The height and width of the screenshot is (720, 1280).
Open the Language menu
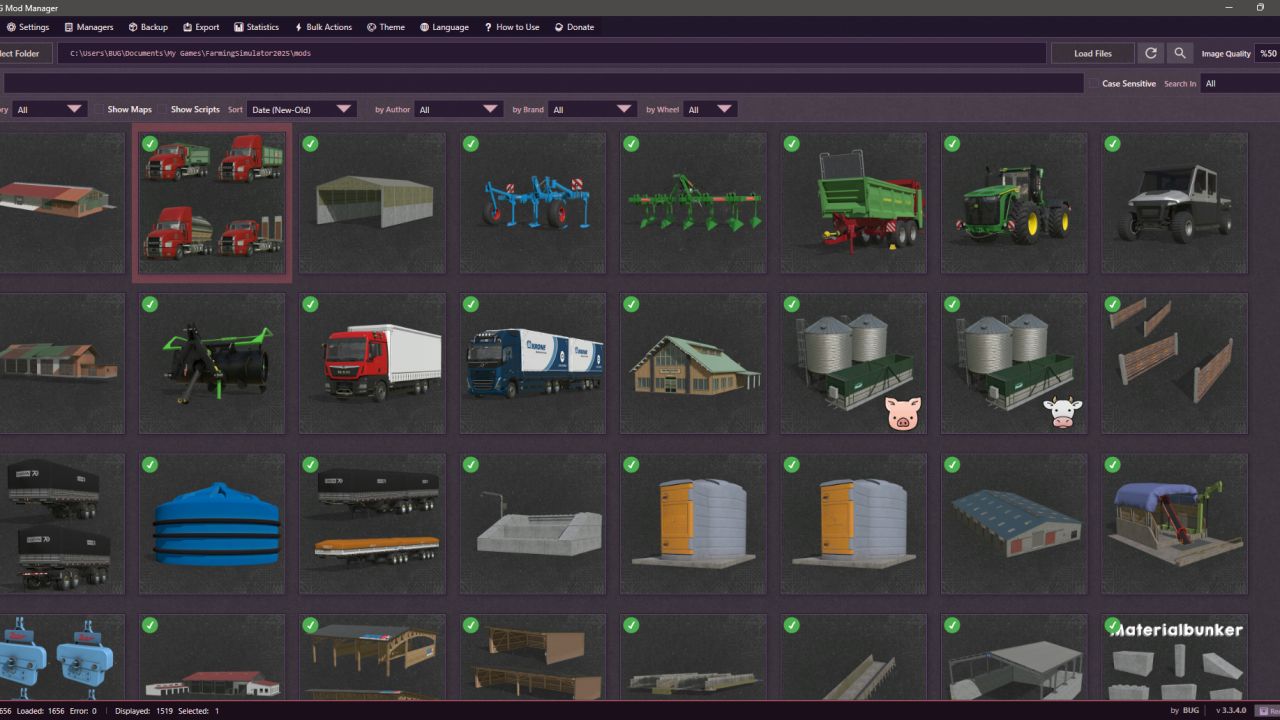pos(444,27)
